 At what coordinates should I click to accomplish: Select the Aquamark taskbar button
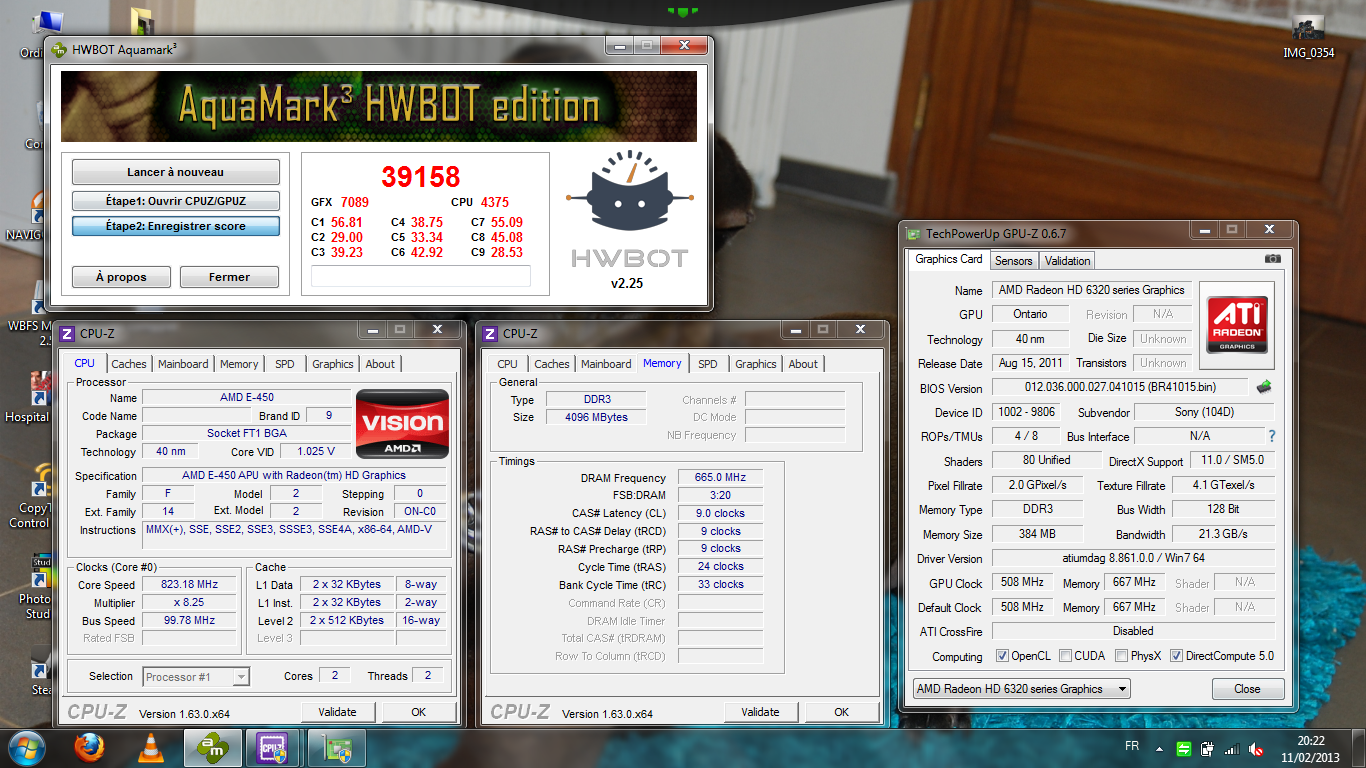[213, 747]
